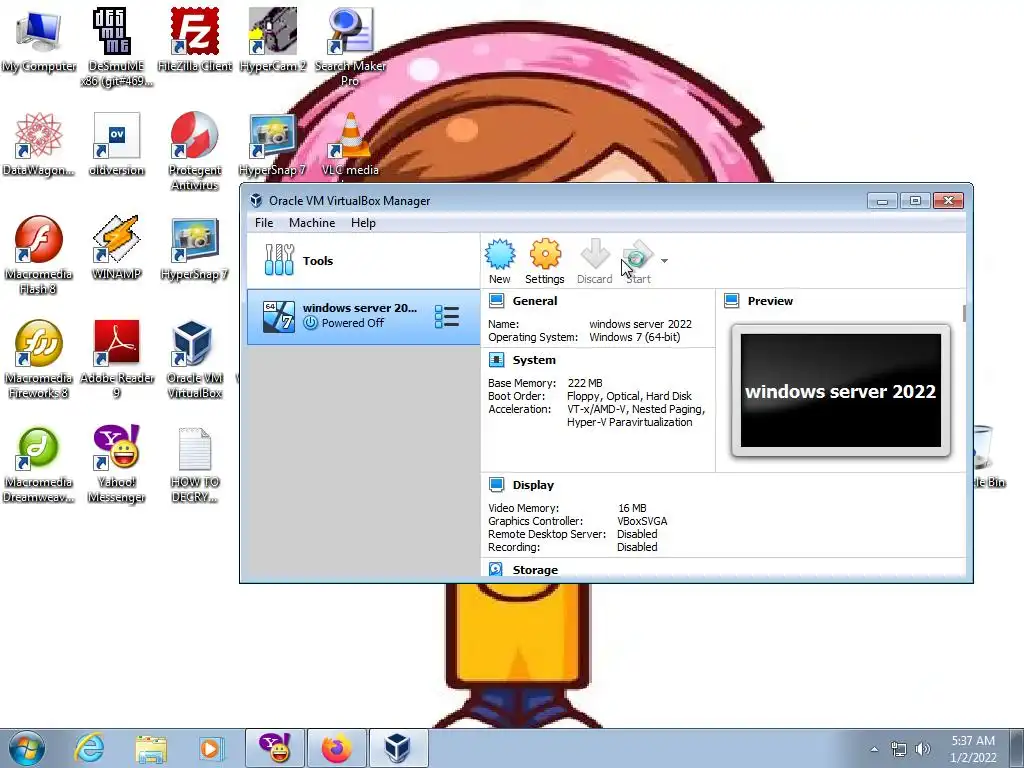Select Macromedia Flash 8 desktop shortcut

[x=39, y=255]
